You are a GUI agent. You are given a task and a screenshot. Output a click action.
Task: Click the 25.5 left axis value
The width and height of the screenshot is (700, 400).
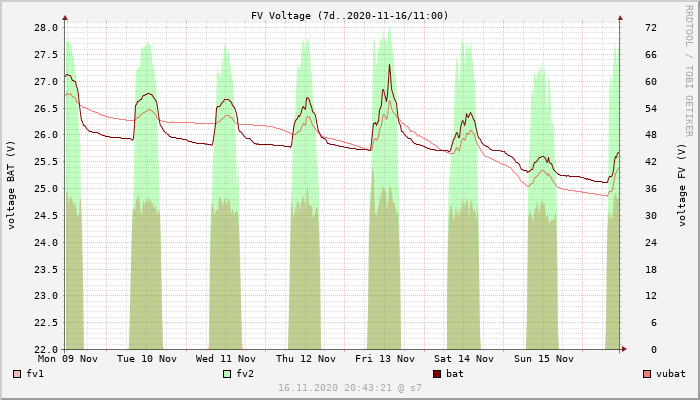tap(46, 162)
